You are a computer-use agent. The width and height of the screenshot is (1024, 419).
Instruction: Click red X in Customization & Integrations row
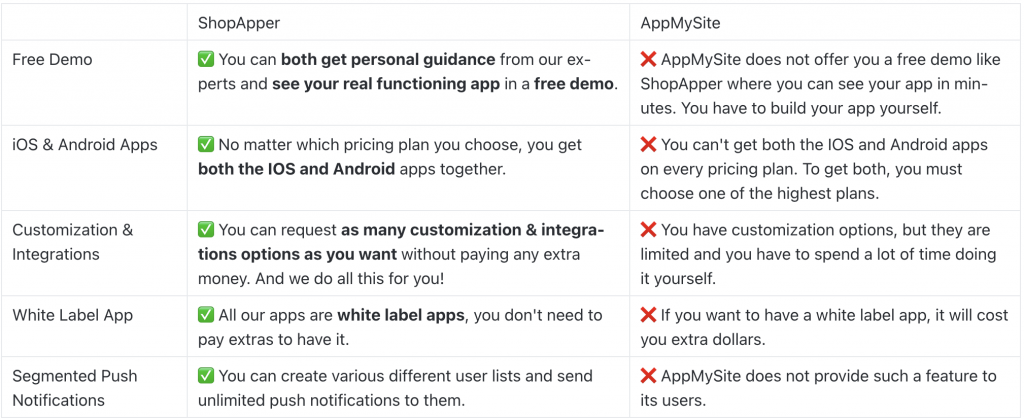648,230
